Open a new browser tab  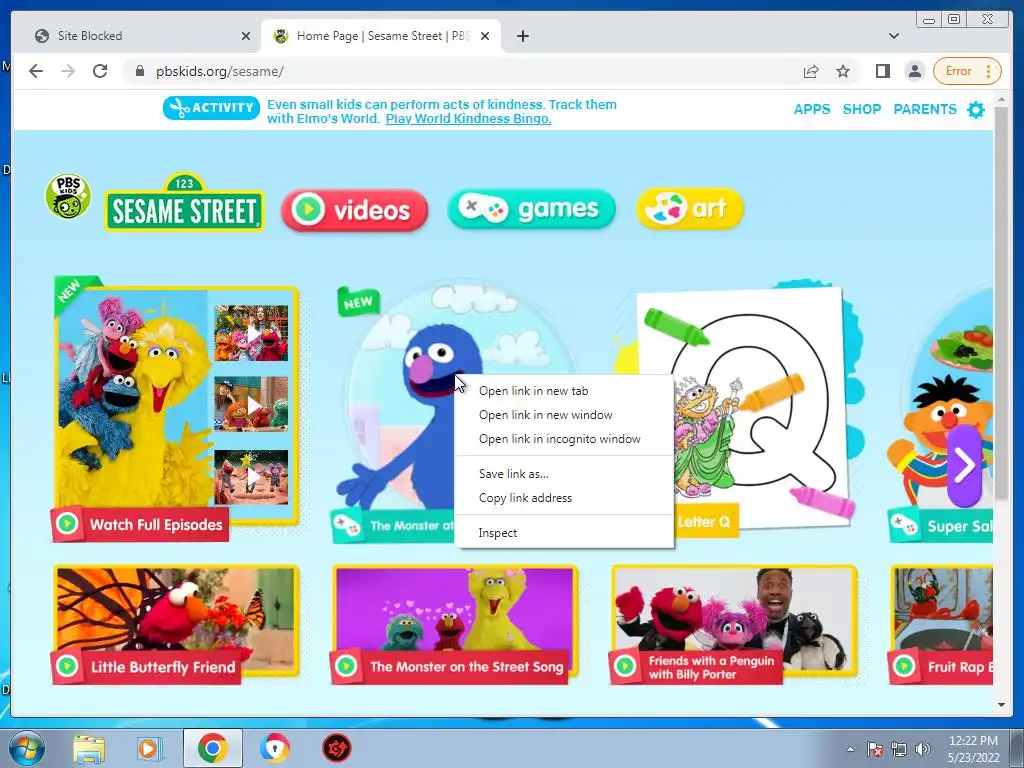pyautogui.click(x=522, y=36)
